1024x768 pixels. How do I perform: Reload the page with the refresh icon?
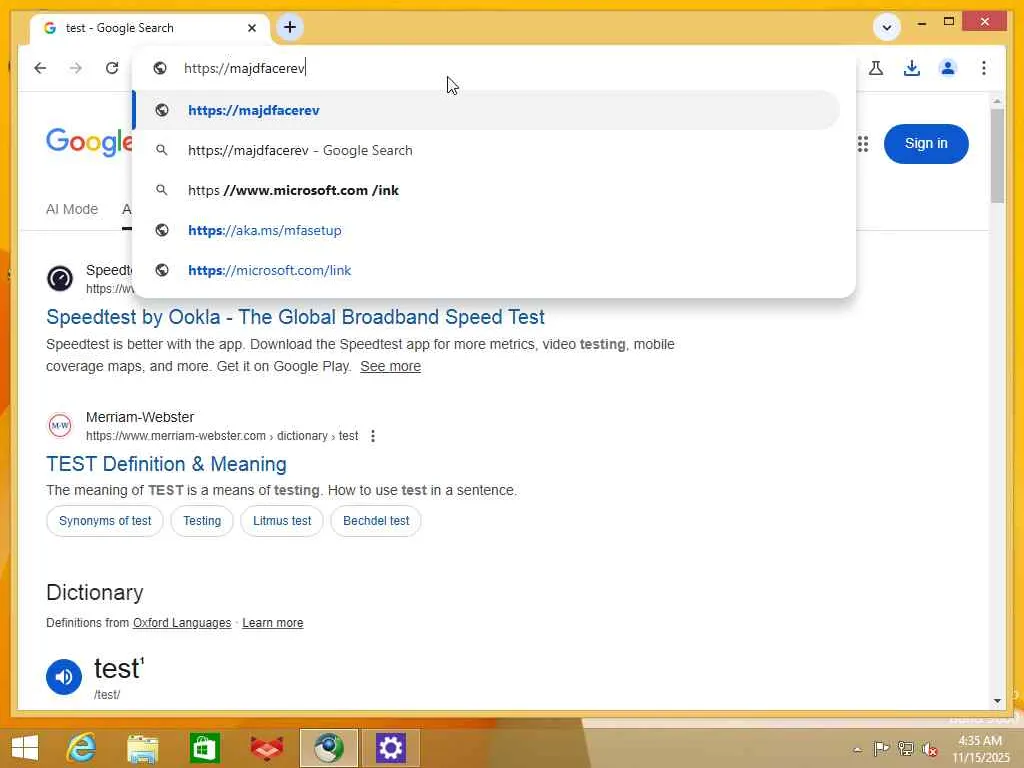coord(112,68)
